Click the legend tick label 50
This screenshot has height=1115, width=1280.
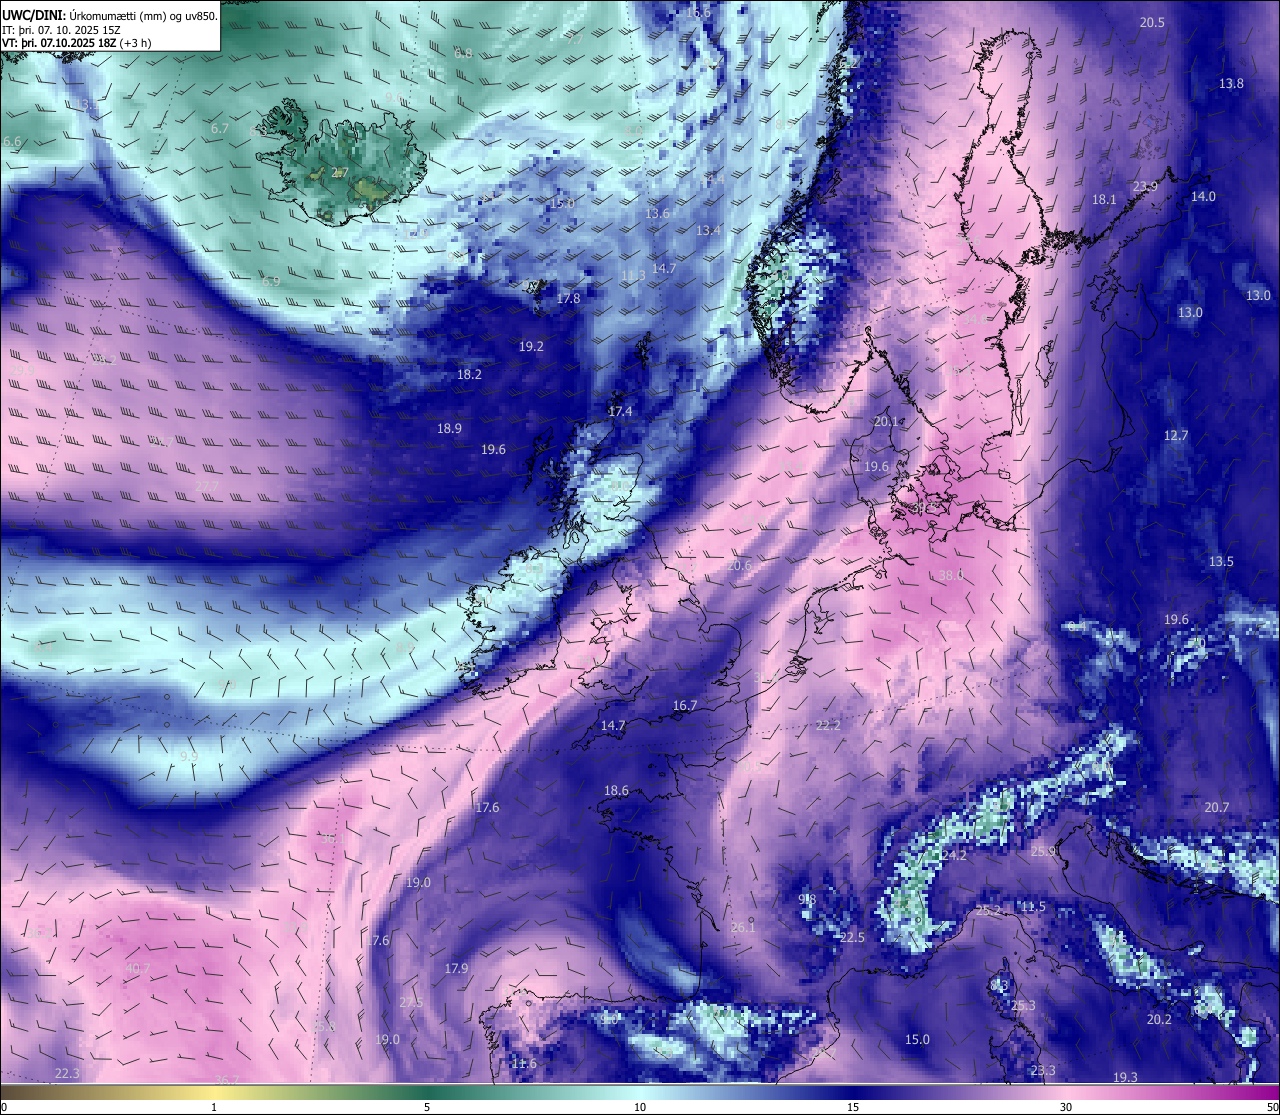[x=1272, y=1107]
